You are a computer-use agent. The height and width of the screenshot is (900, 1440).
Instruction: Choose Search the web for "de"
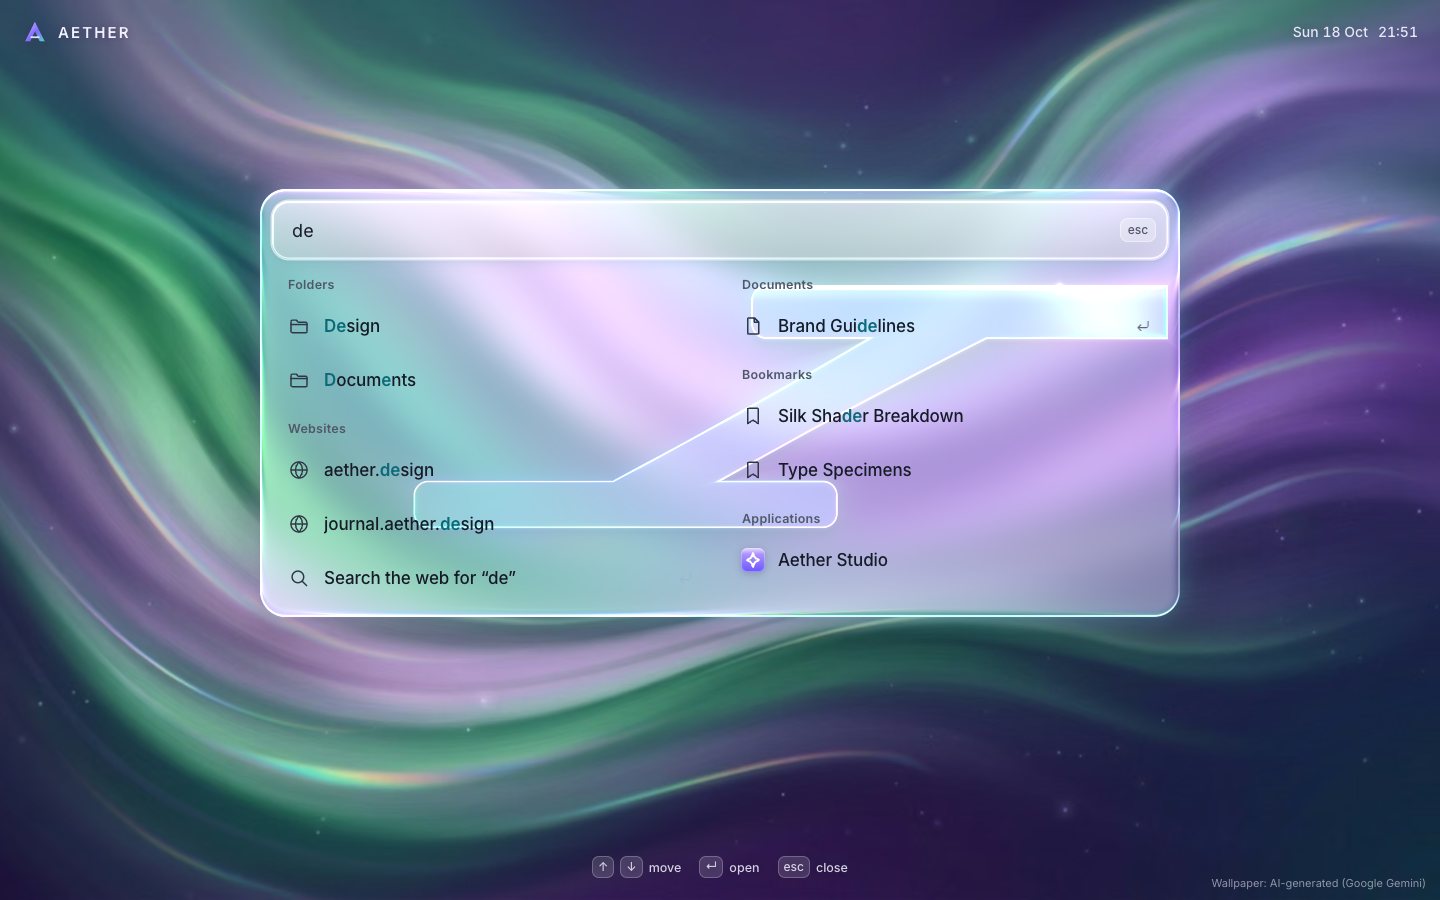pyautogui.click(x=493, y=578)
